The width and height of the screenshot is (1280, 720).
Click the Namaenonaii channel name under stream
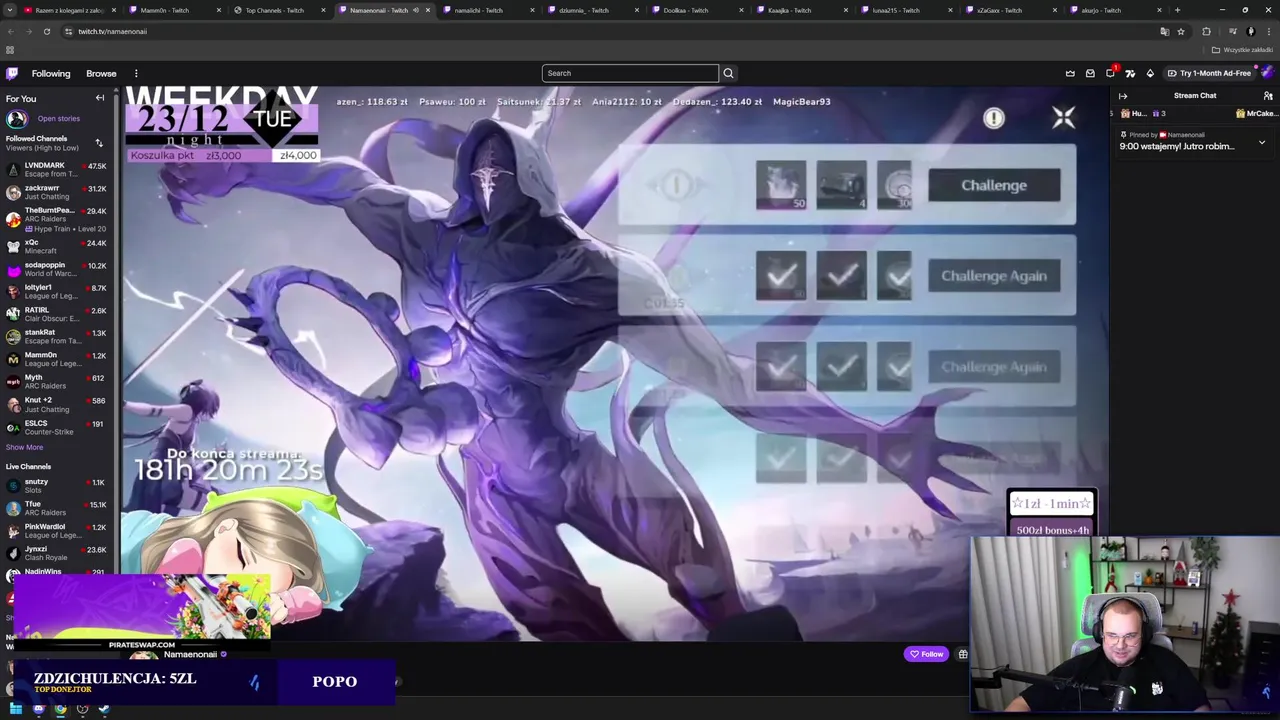[190, 654]
